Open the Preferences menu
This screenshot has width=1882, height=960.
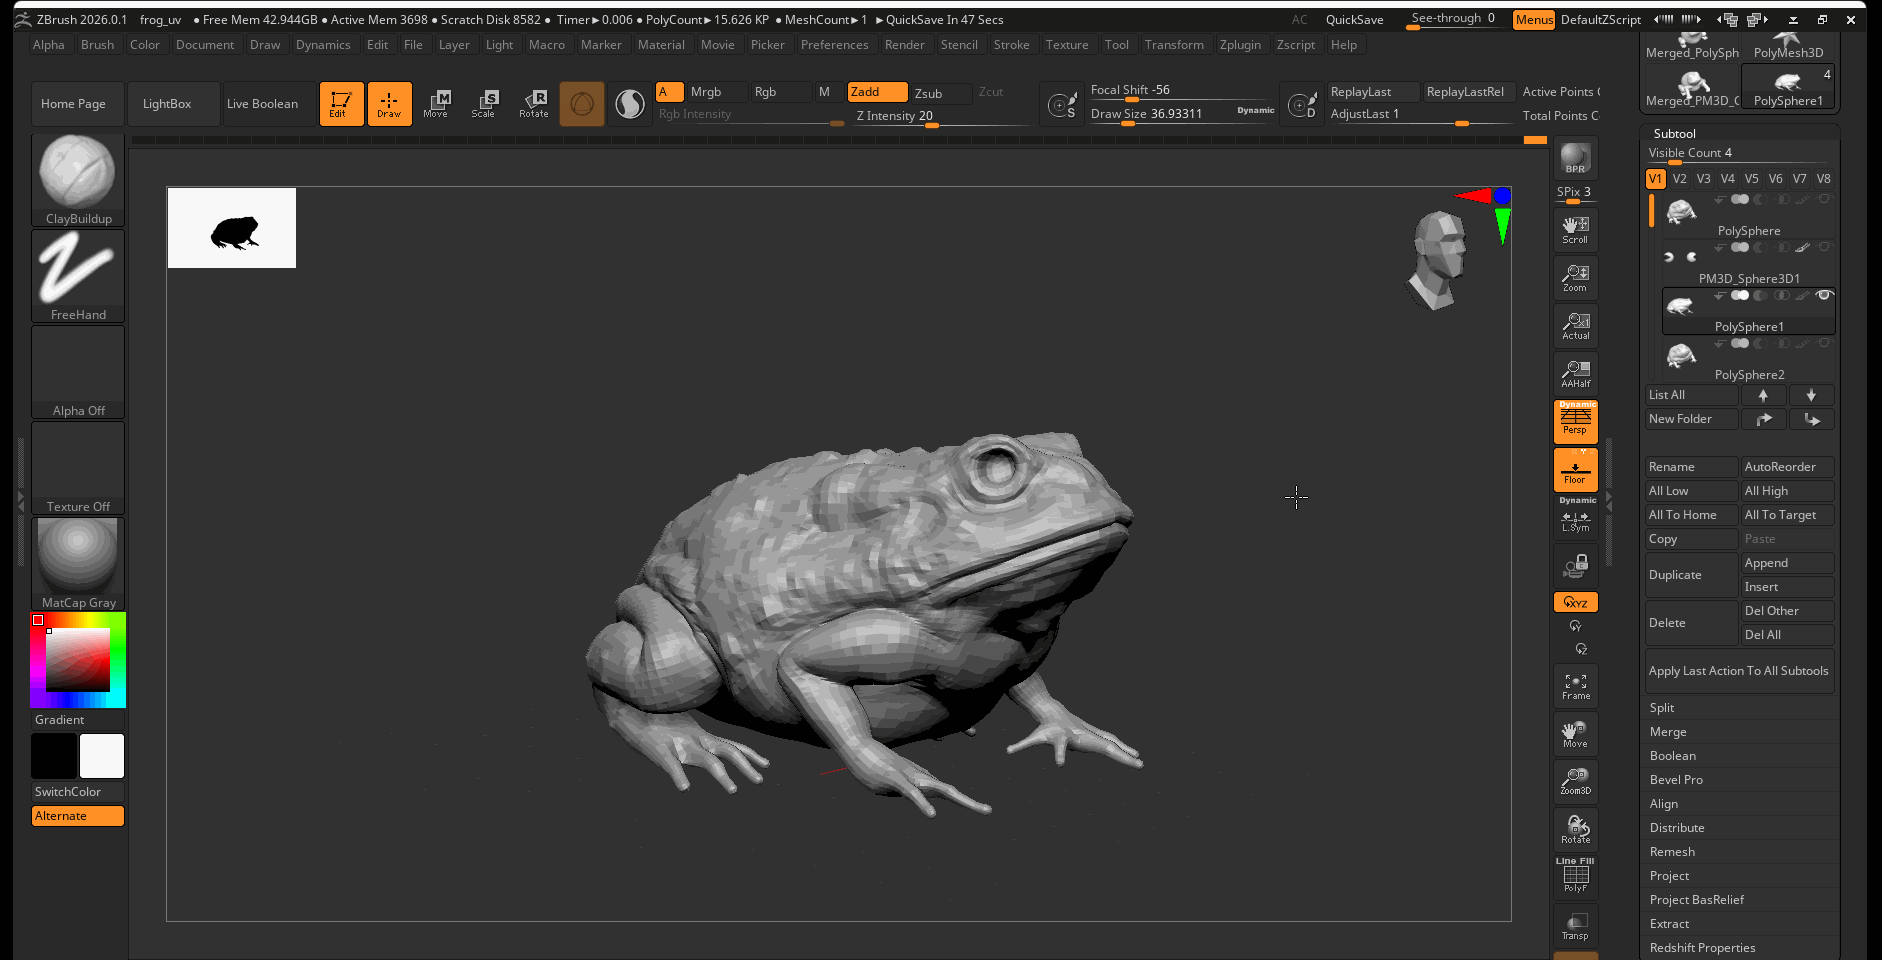click(834, 45)
